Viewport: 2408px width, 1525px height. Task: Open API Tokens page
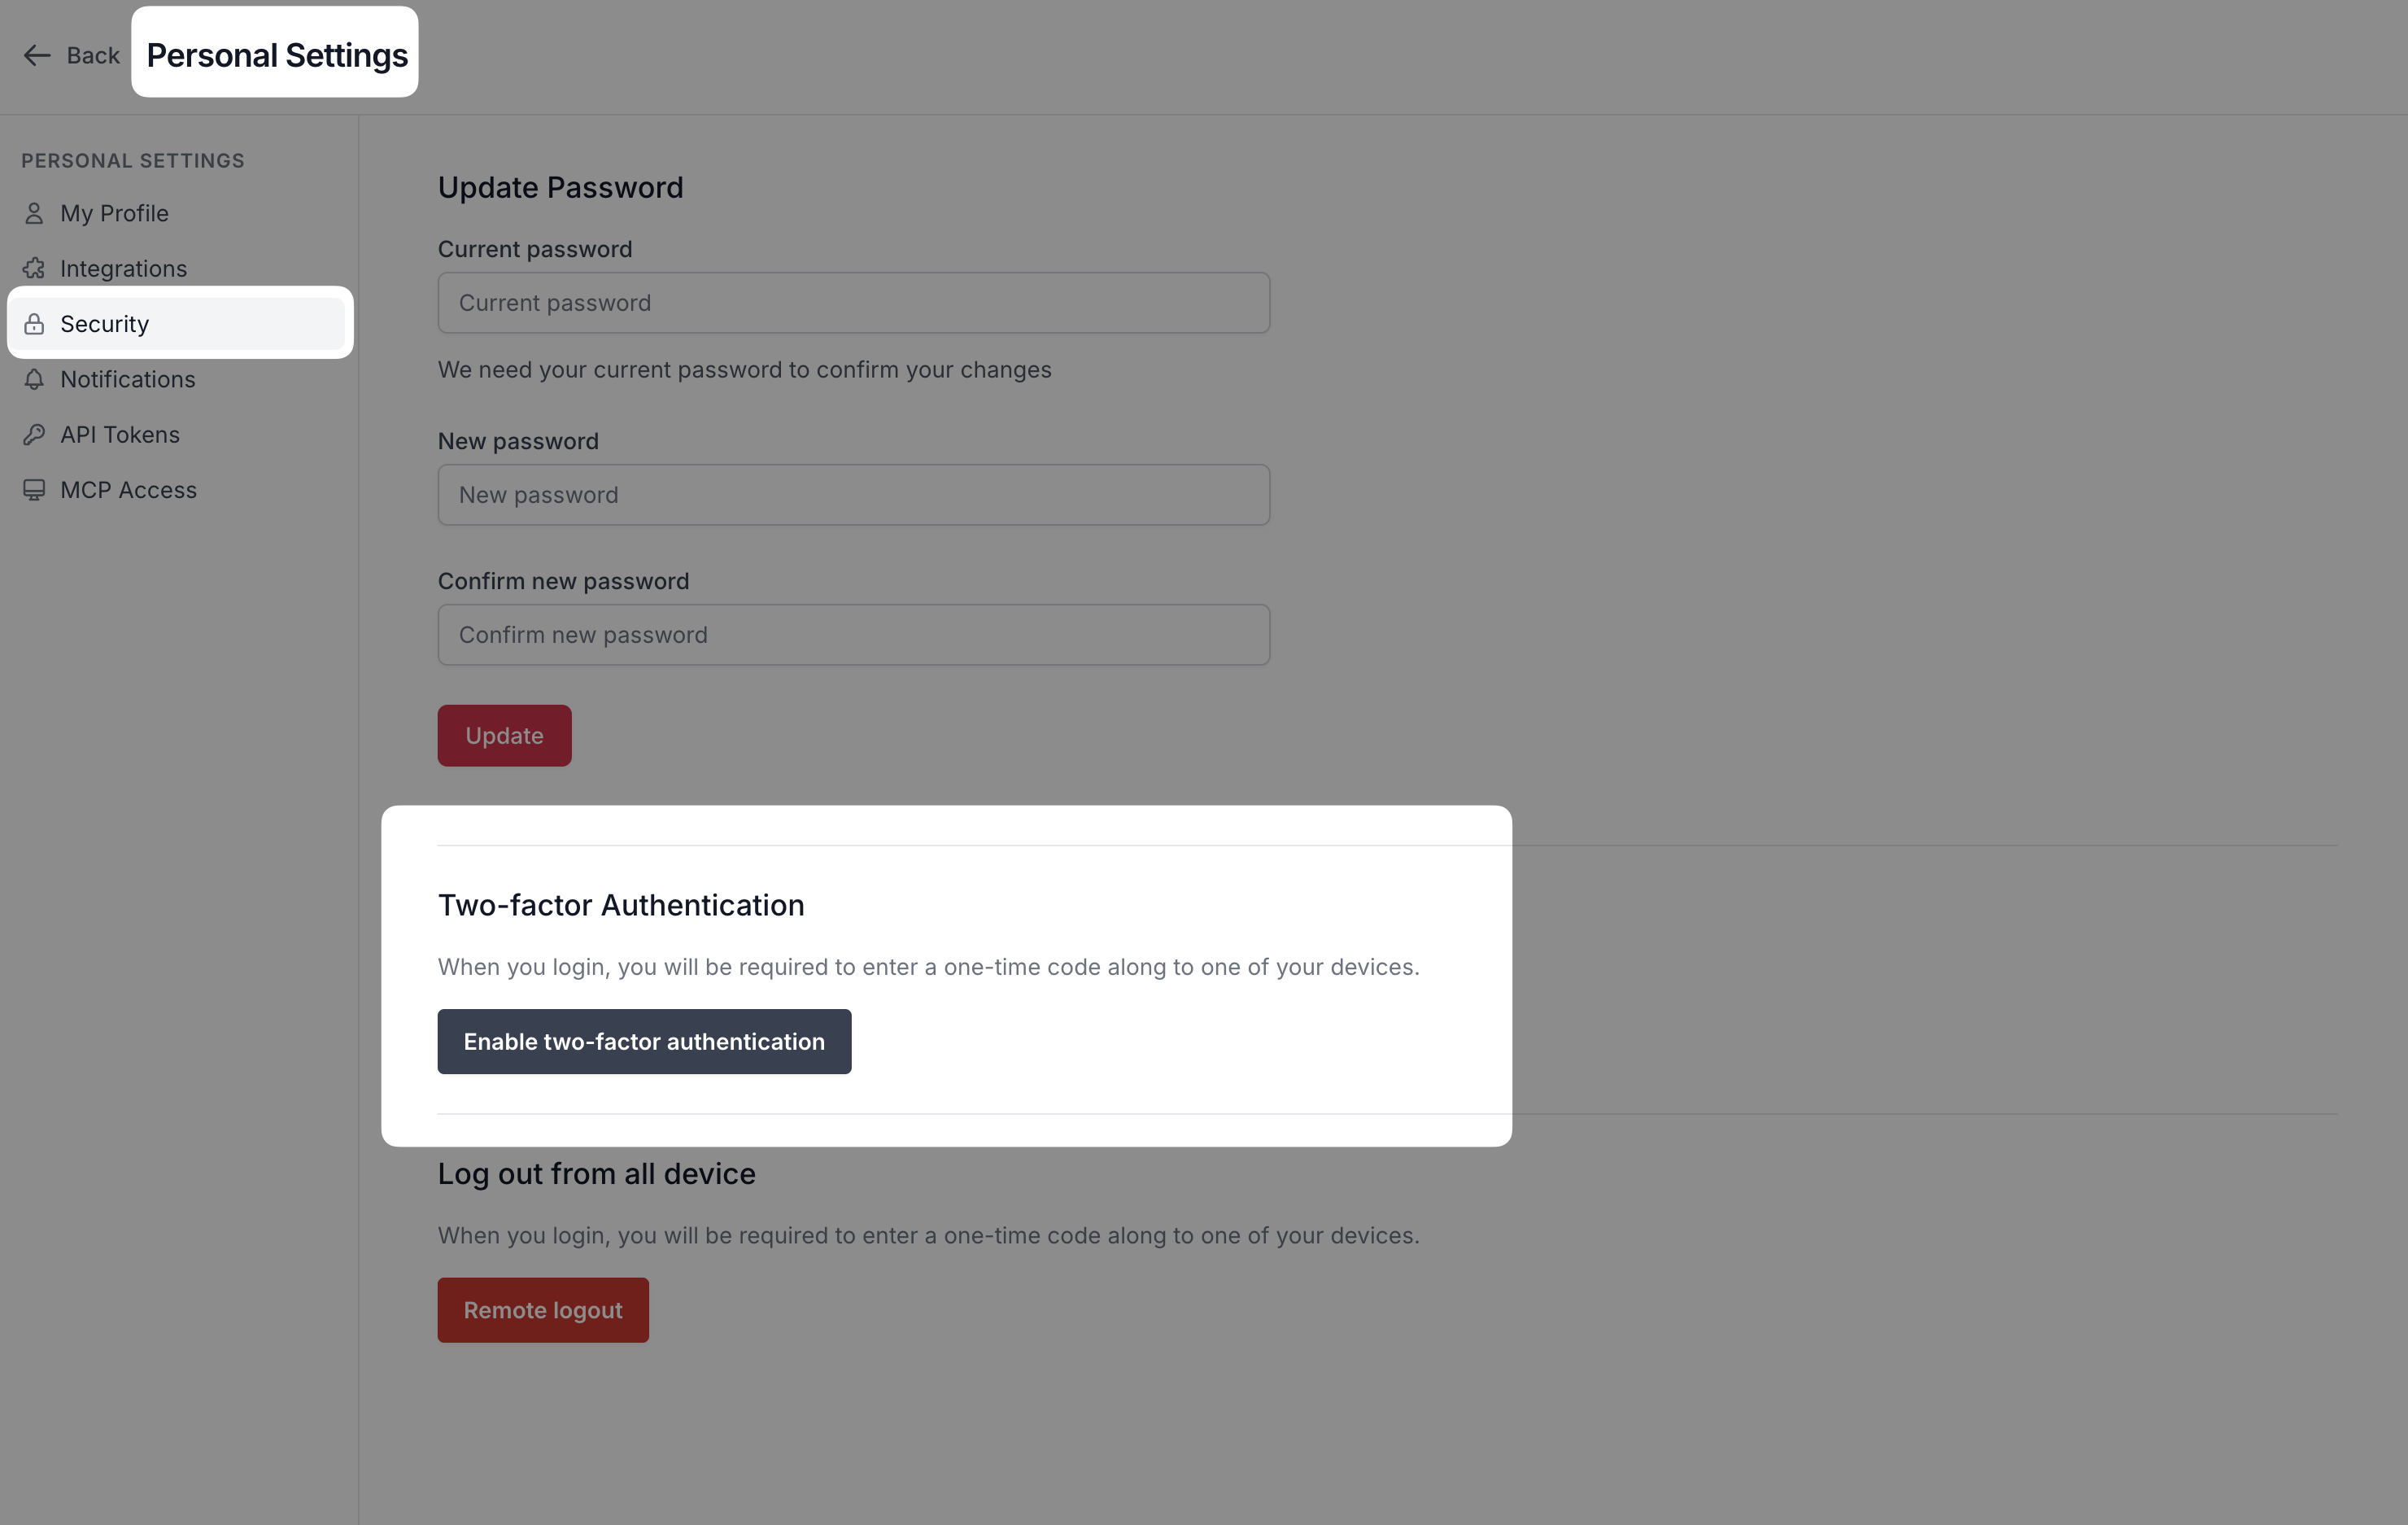[120, 435]
